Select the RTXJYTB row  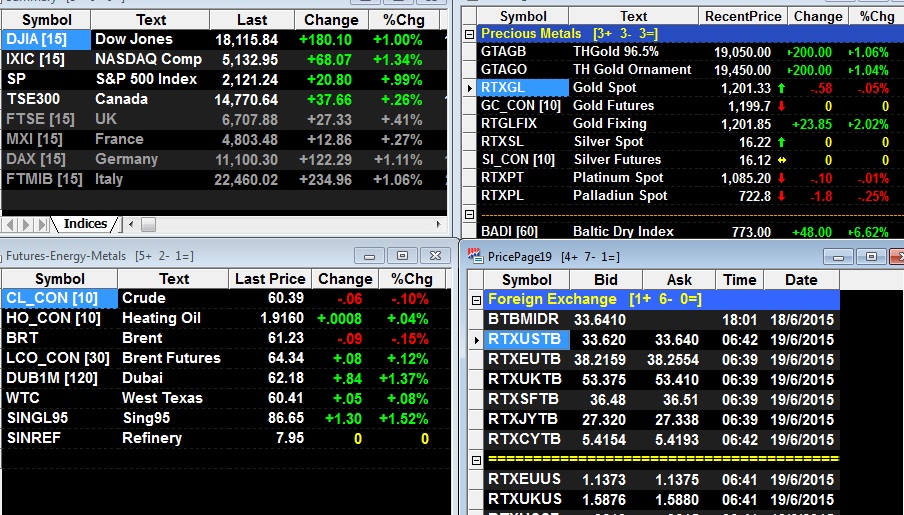[x=662, y=419]
